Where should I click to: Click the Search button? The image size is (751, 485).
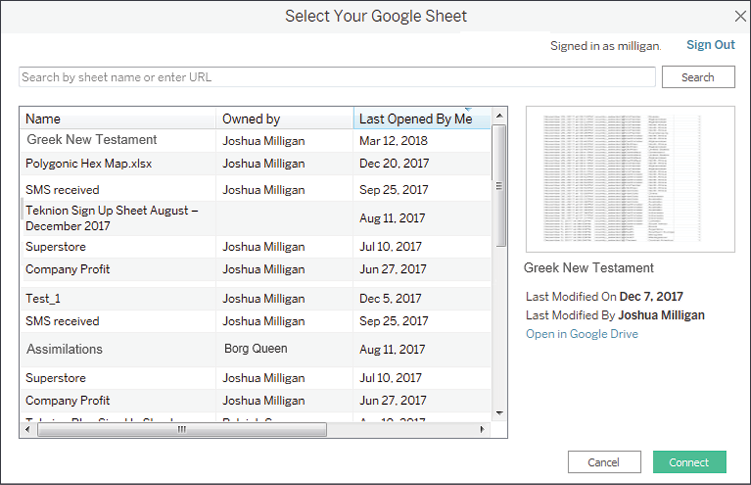point(698,77)
